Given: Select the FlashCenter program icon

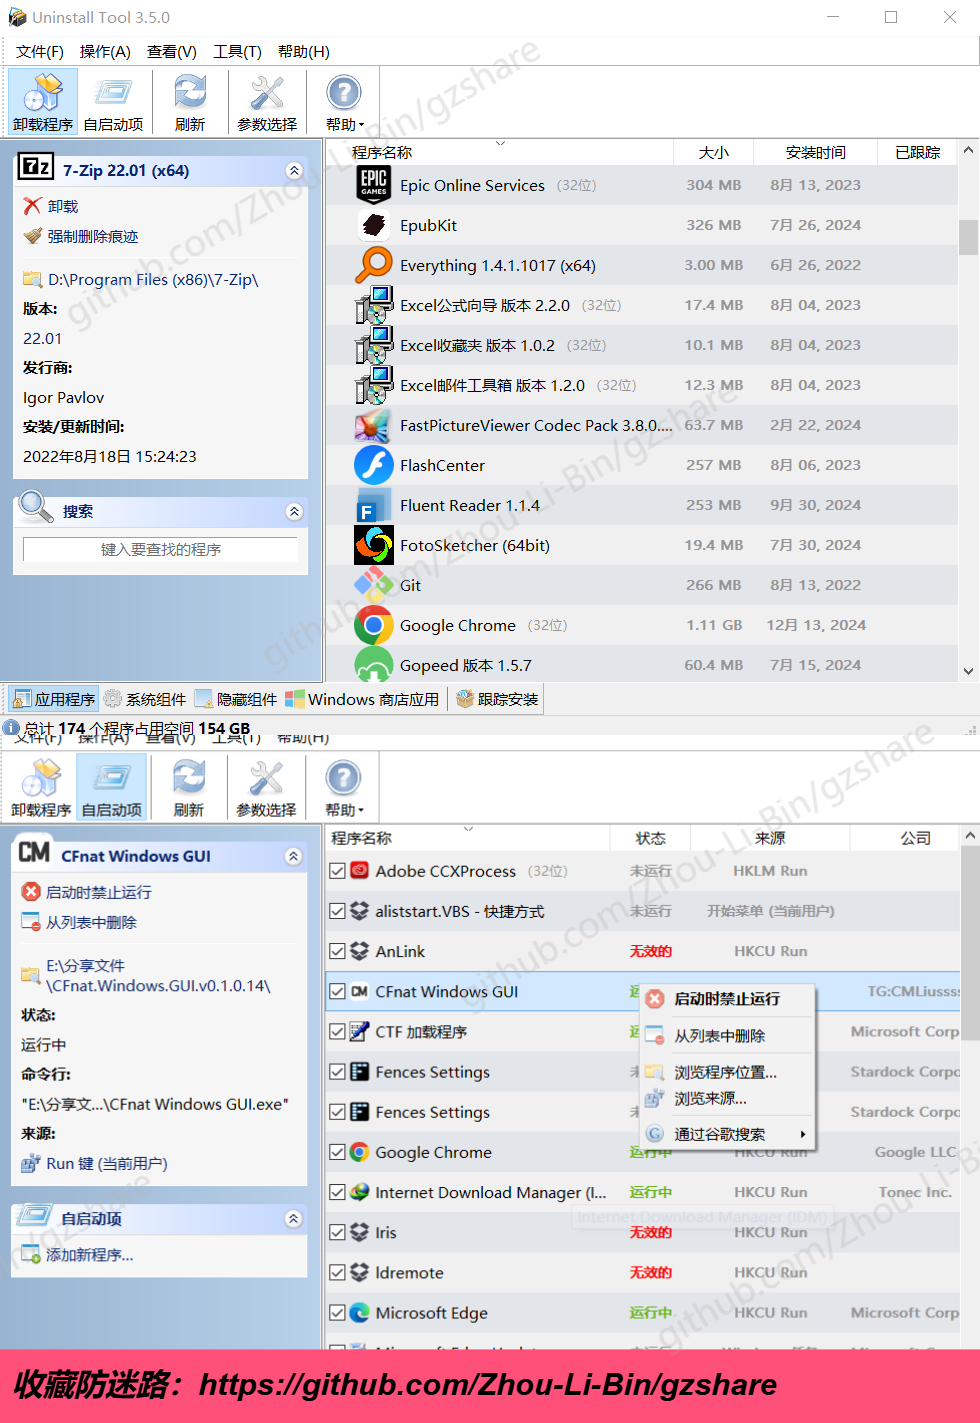Looking at the screenshot, I should coord(374,465).
